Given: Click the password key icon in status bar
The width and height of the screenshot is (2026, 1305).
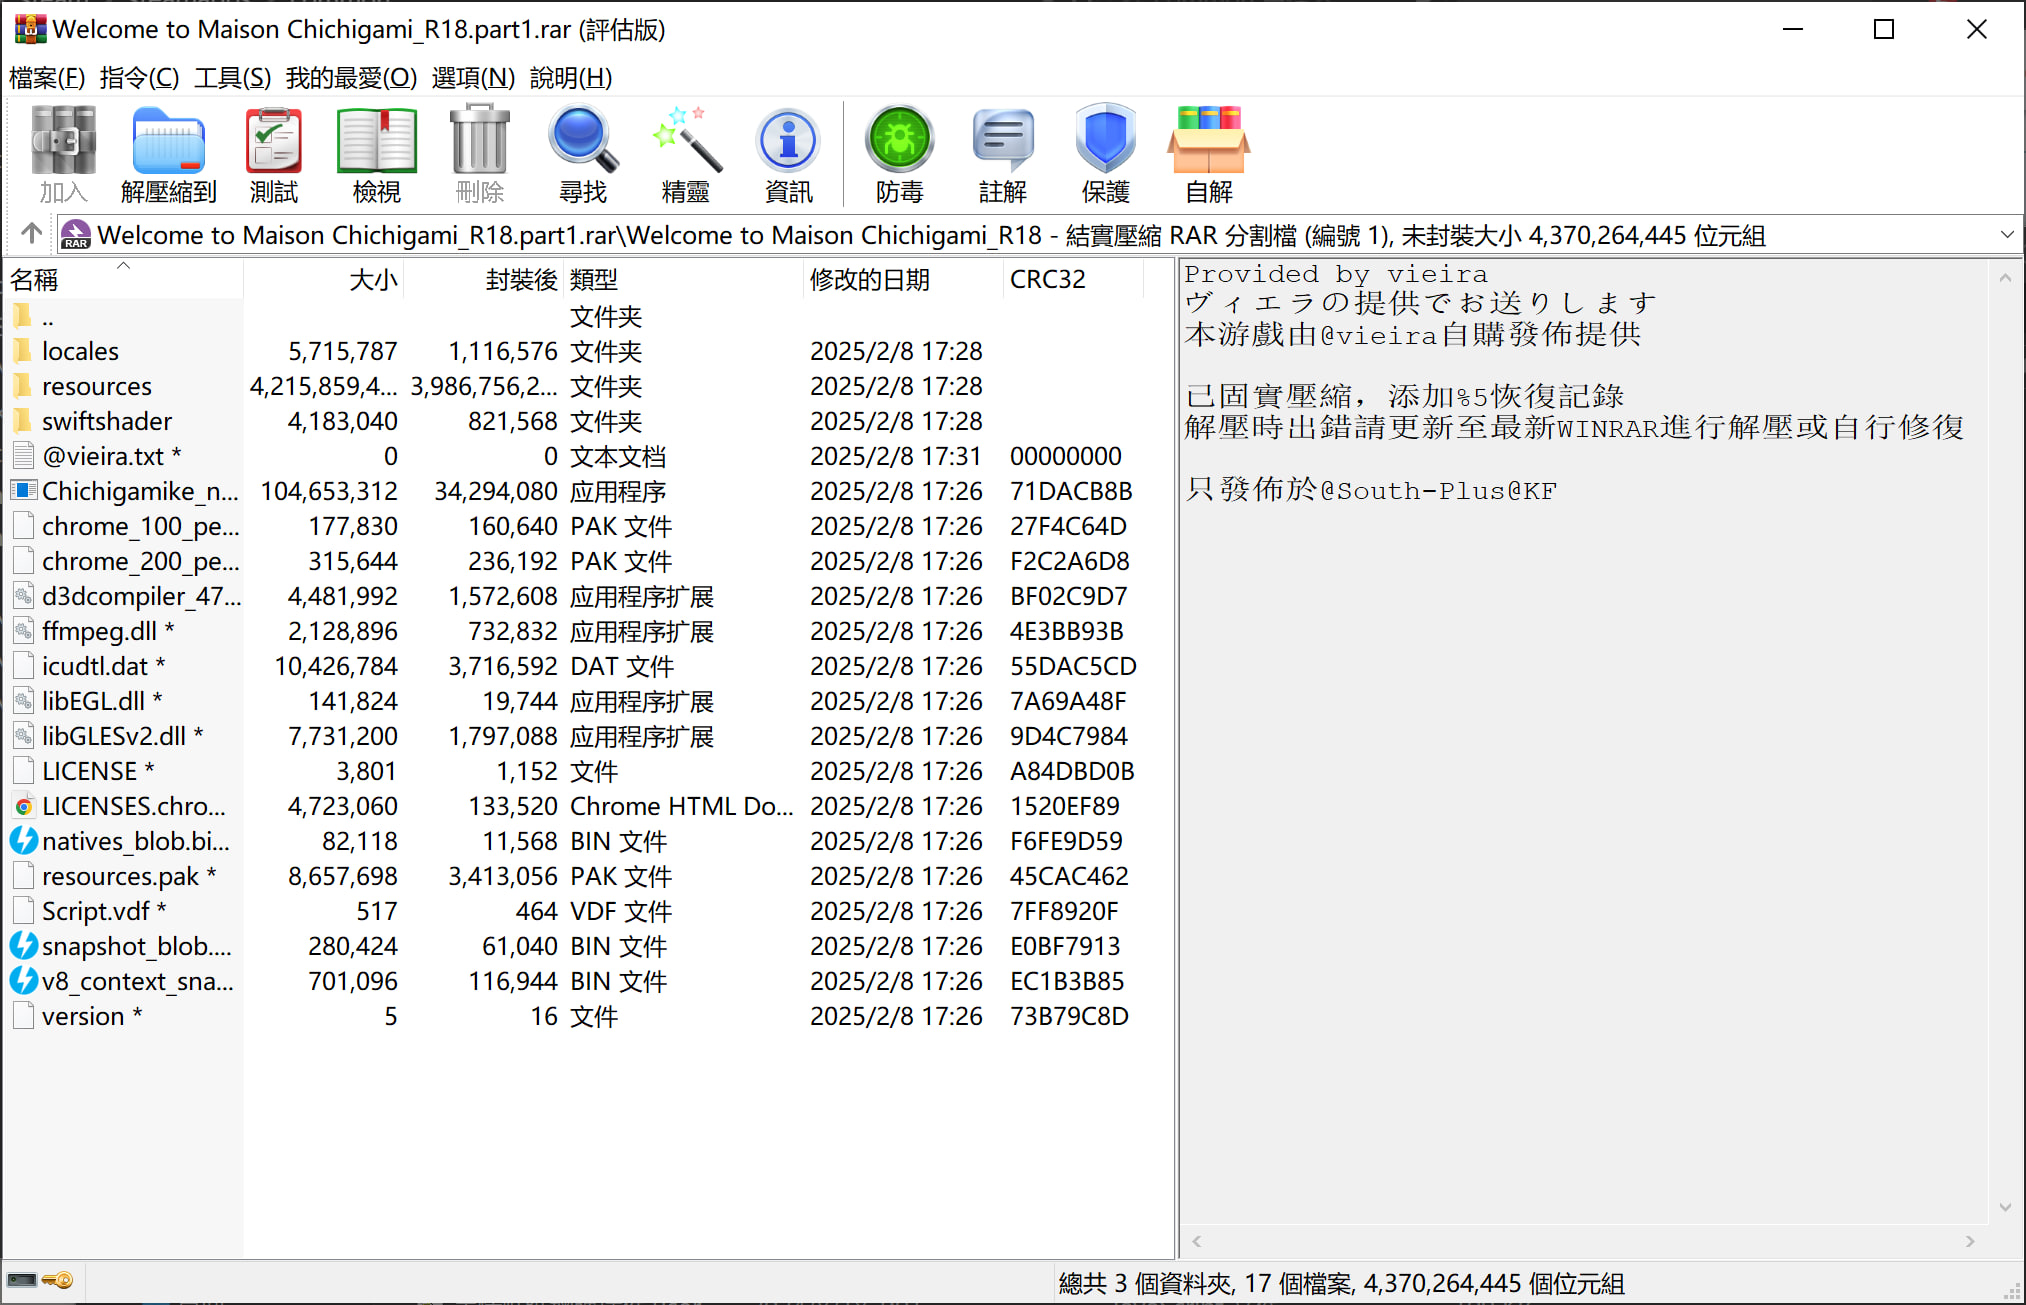Looking at the screenshot, I should pyautogui.click(x=59, y=1281).
